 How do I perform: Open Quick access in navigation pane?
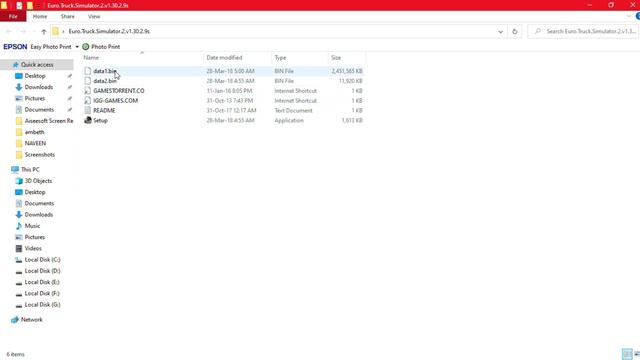pos(37,64)
